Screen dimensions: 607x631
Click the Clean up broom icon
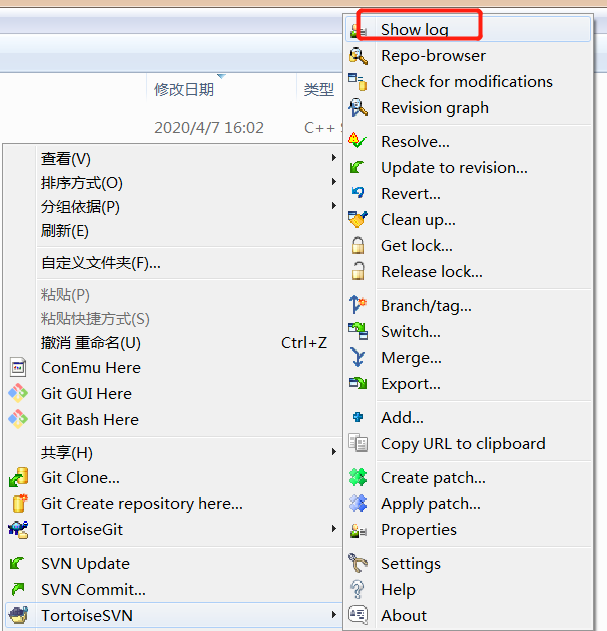coord(357,219)
